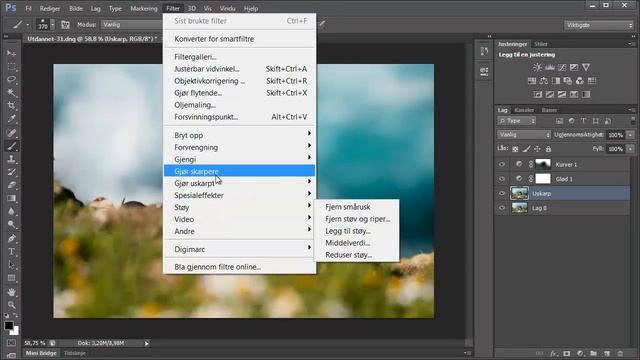
Task: Add a Brightness/Contrast adjustment
Action: pyautogui.click(x=538, y=67)
